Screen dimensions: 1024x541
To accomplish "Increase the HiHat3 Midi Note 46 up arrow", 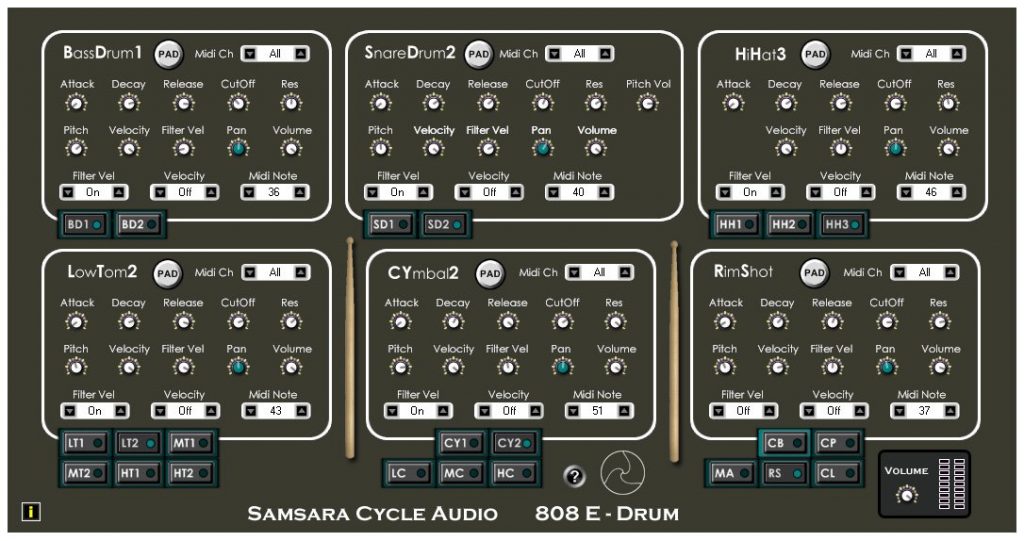I will 956,193.
